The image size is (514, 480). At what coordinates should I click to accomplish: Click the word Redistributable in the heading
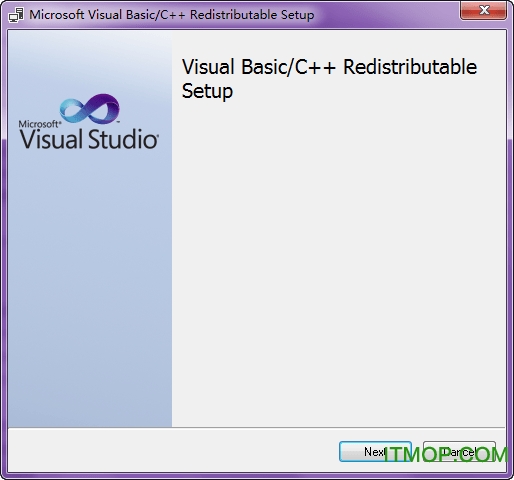coord(410,67)
